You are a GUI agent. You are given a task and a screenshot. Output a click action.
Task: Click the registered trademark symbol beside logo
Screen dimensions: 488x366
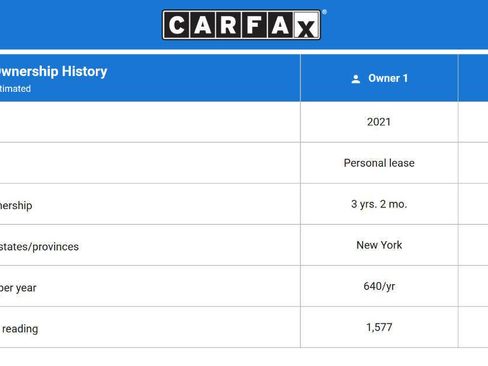tap(324, 12)
